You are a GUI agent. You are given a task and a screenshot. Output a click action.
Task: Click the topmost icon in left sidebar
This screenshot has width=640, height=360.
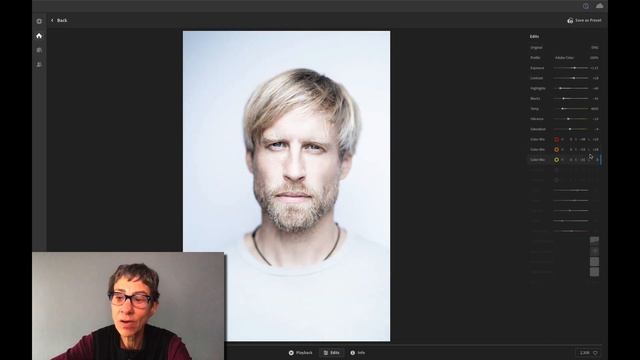[x=39, y=21]
